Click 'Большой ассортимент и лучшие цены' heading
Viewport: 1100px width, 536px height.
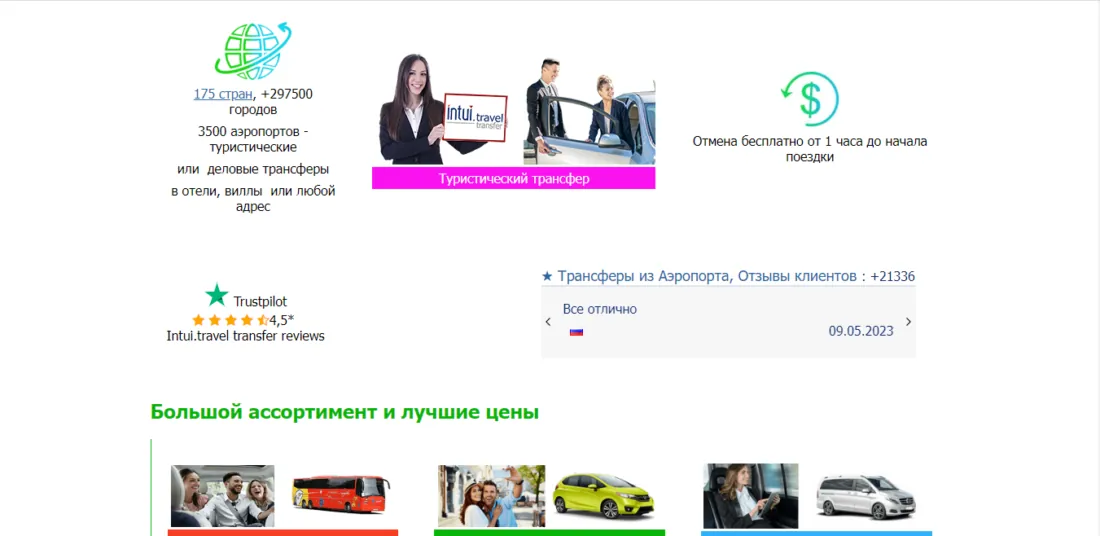pyautogui.click(x=344, y=412)
